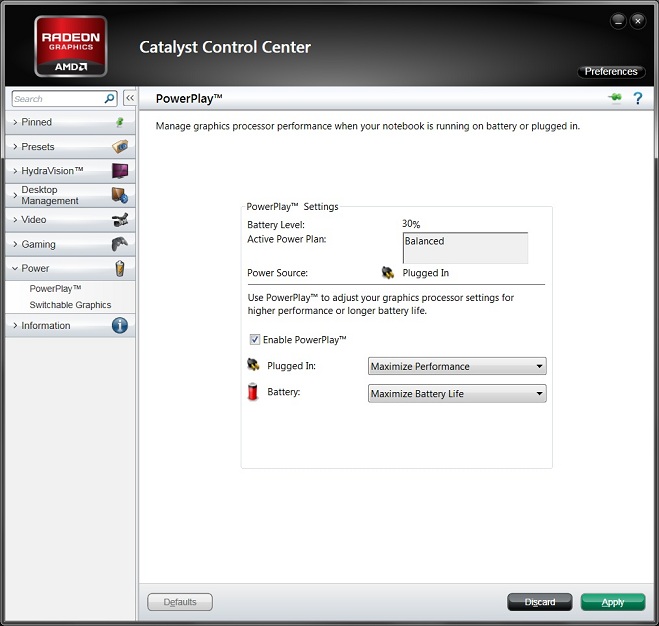This screenshot has height=626, width=659.
Task: Expand the Presets section
Action: click(x=70, y=147)
